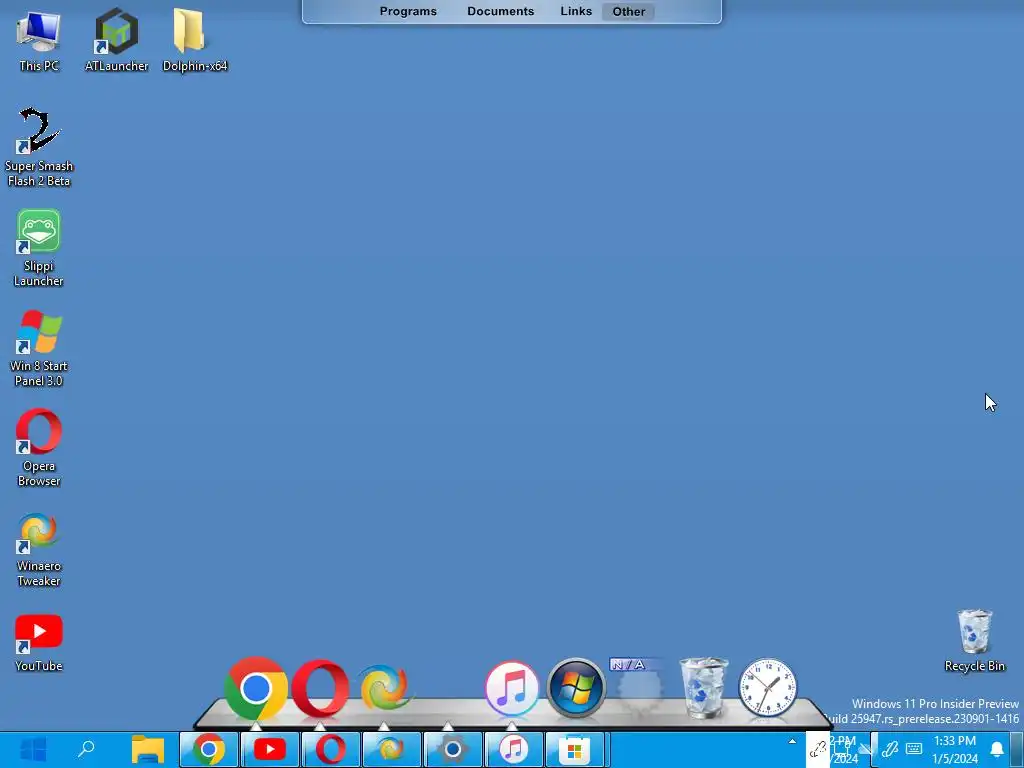This screenshot has height=768, width=1024.
Task: Select the Win 8 Start Panel 3.0 shortcut
Action: click(39, 348)
